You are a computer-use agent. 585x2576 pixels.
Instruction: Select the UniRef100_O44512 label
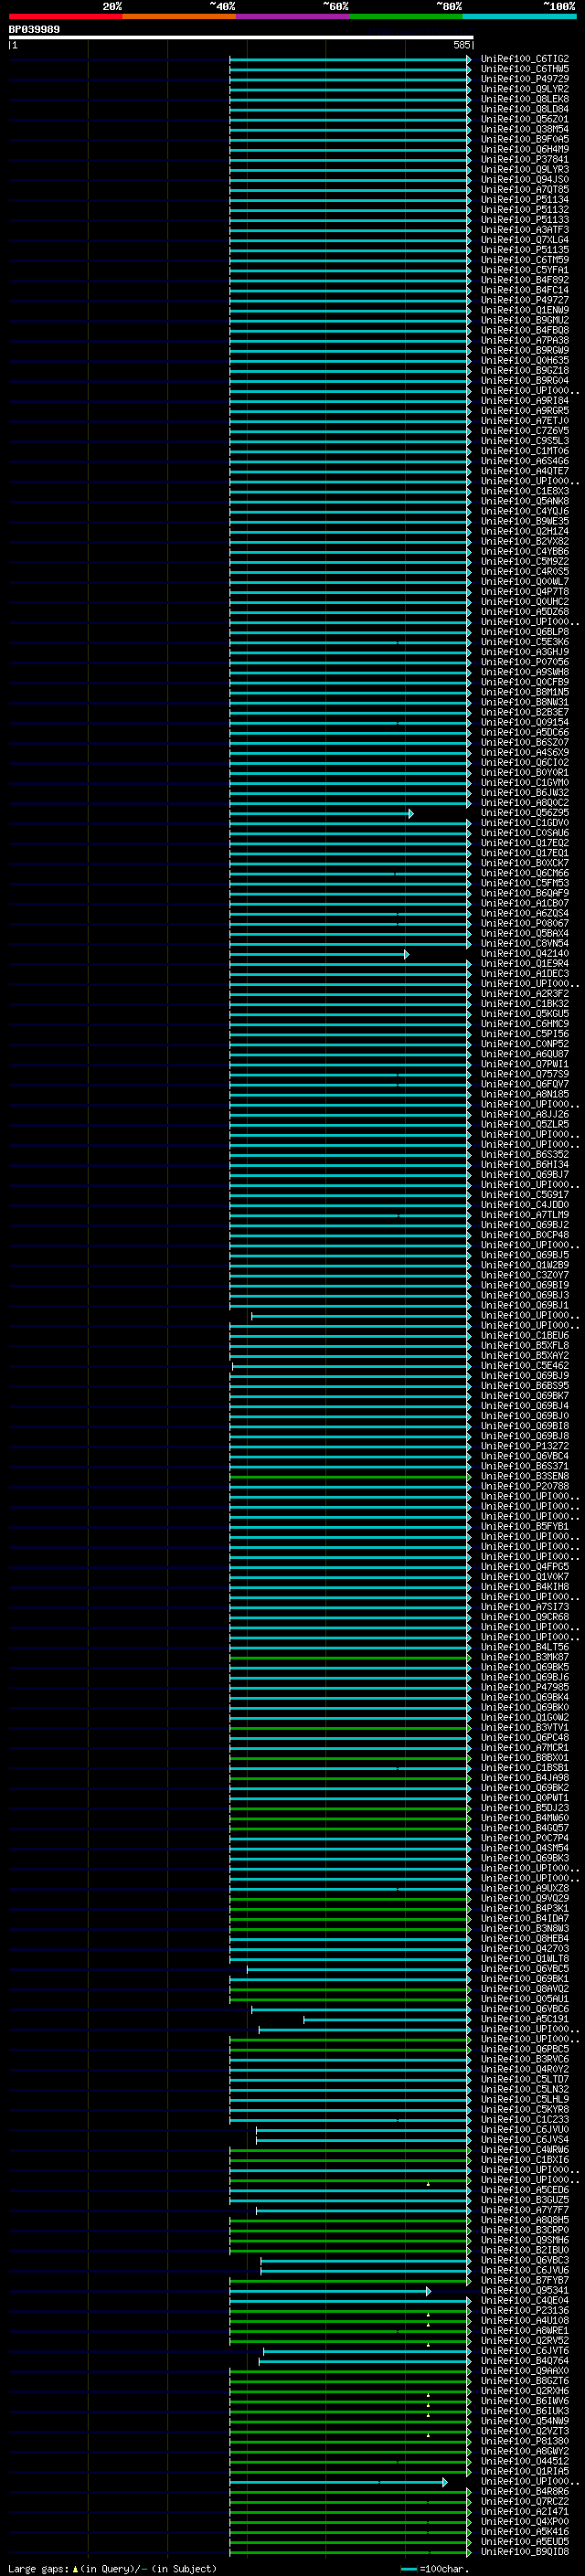[524, 2462]
